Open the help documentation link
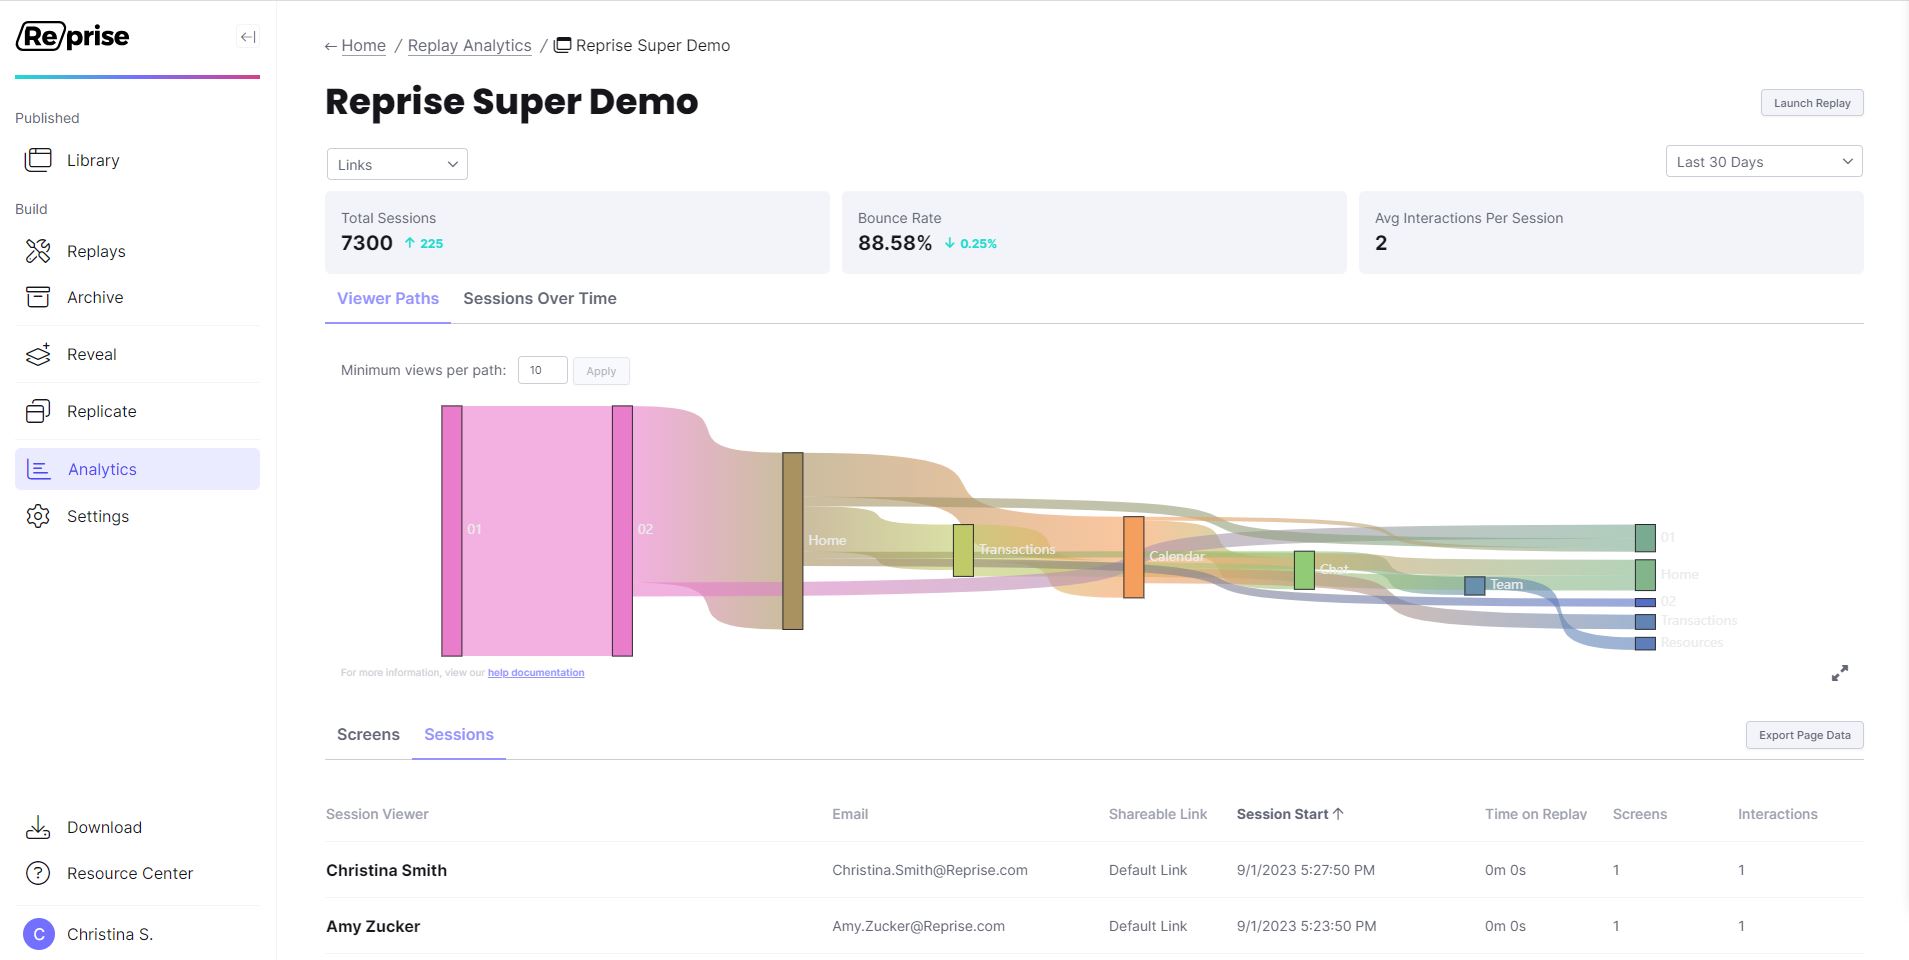Screen dimensions: 1909x960 tap(536, 673)
